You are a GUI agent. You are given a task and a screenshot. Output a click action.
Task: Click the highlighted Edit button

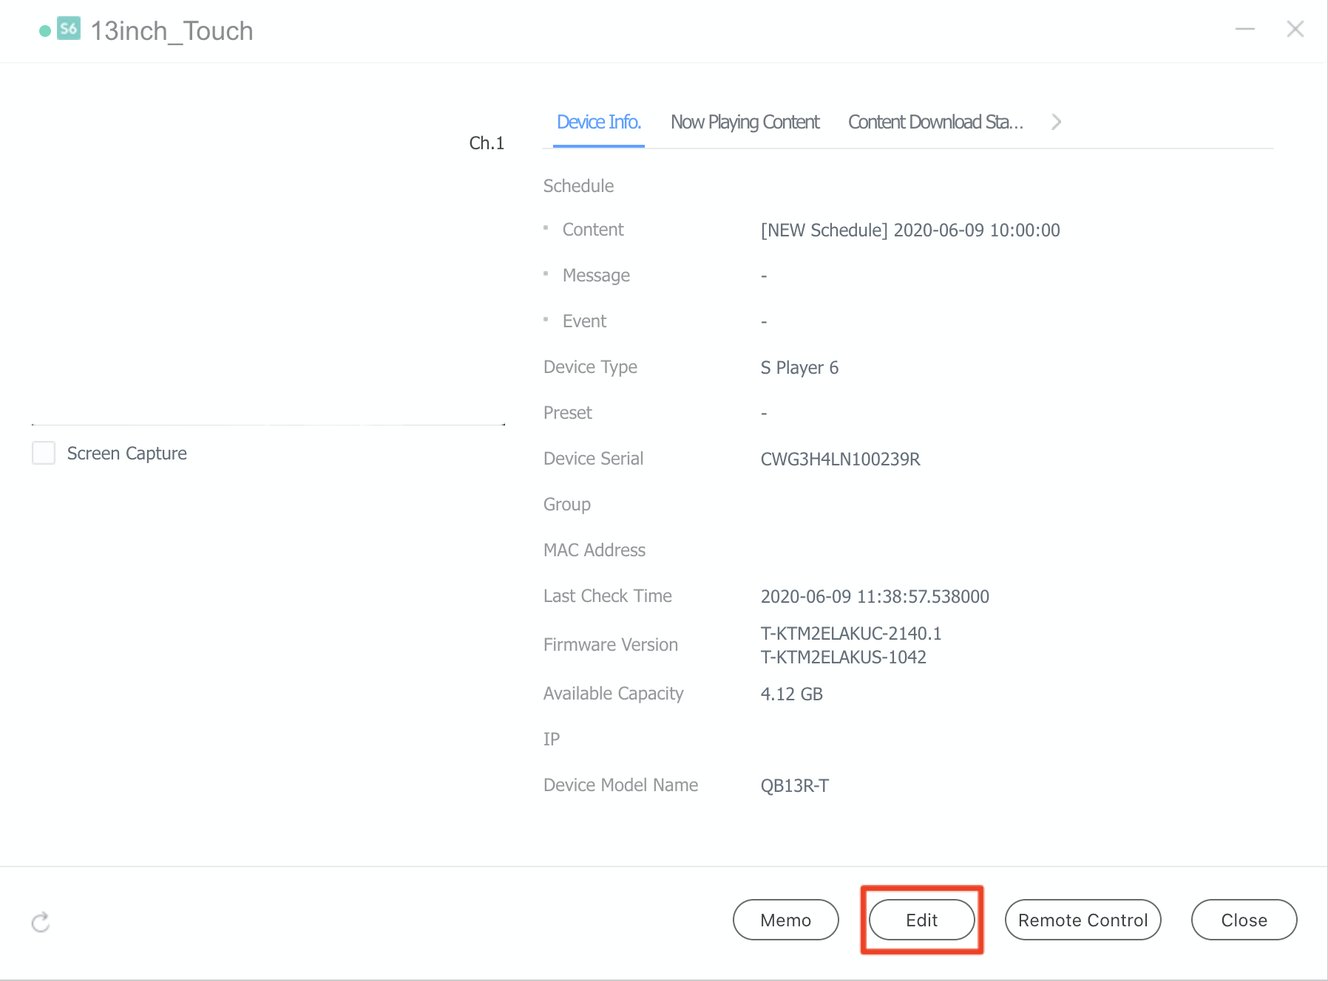921,919
